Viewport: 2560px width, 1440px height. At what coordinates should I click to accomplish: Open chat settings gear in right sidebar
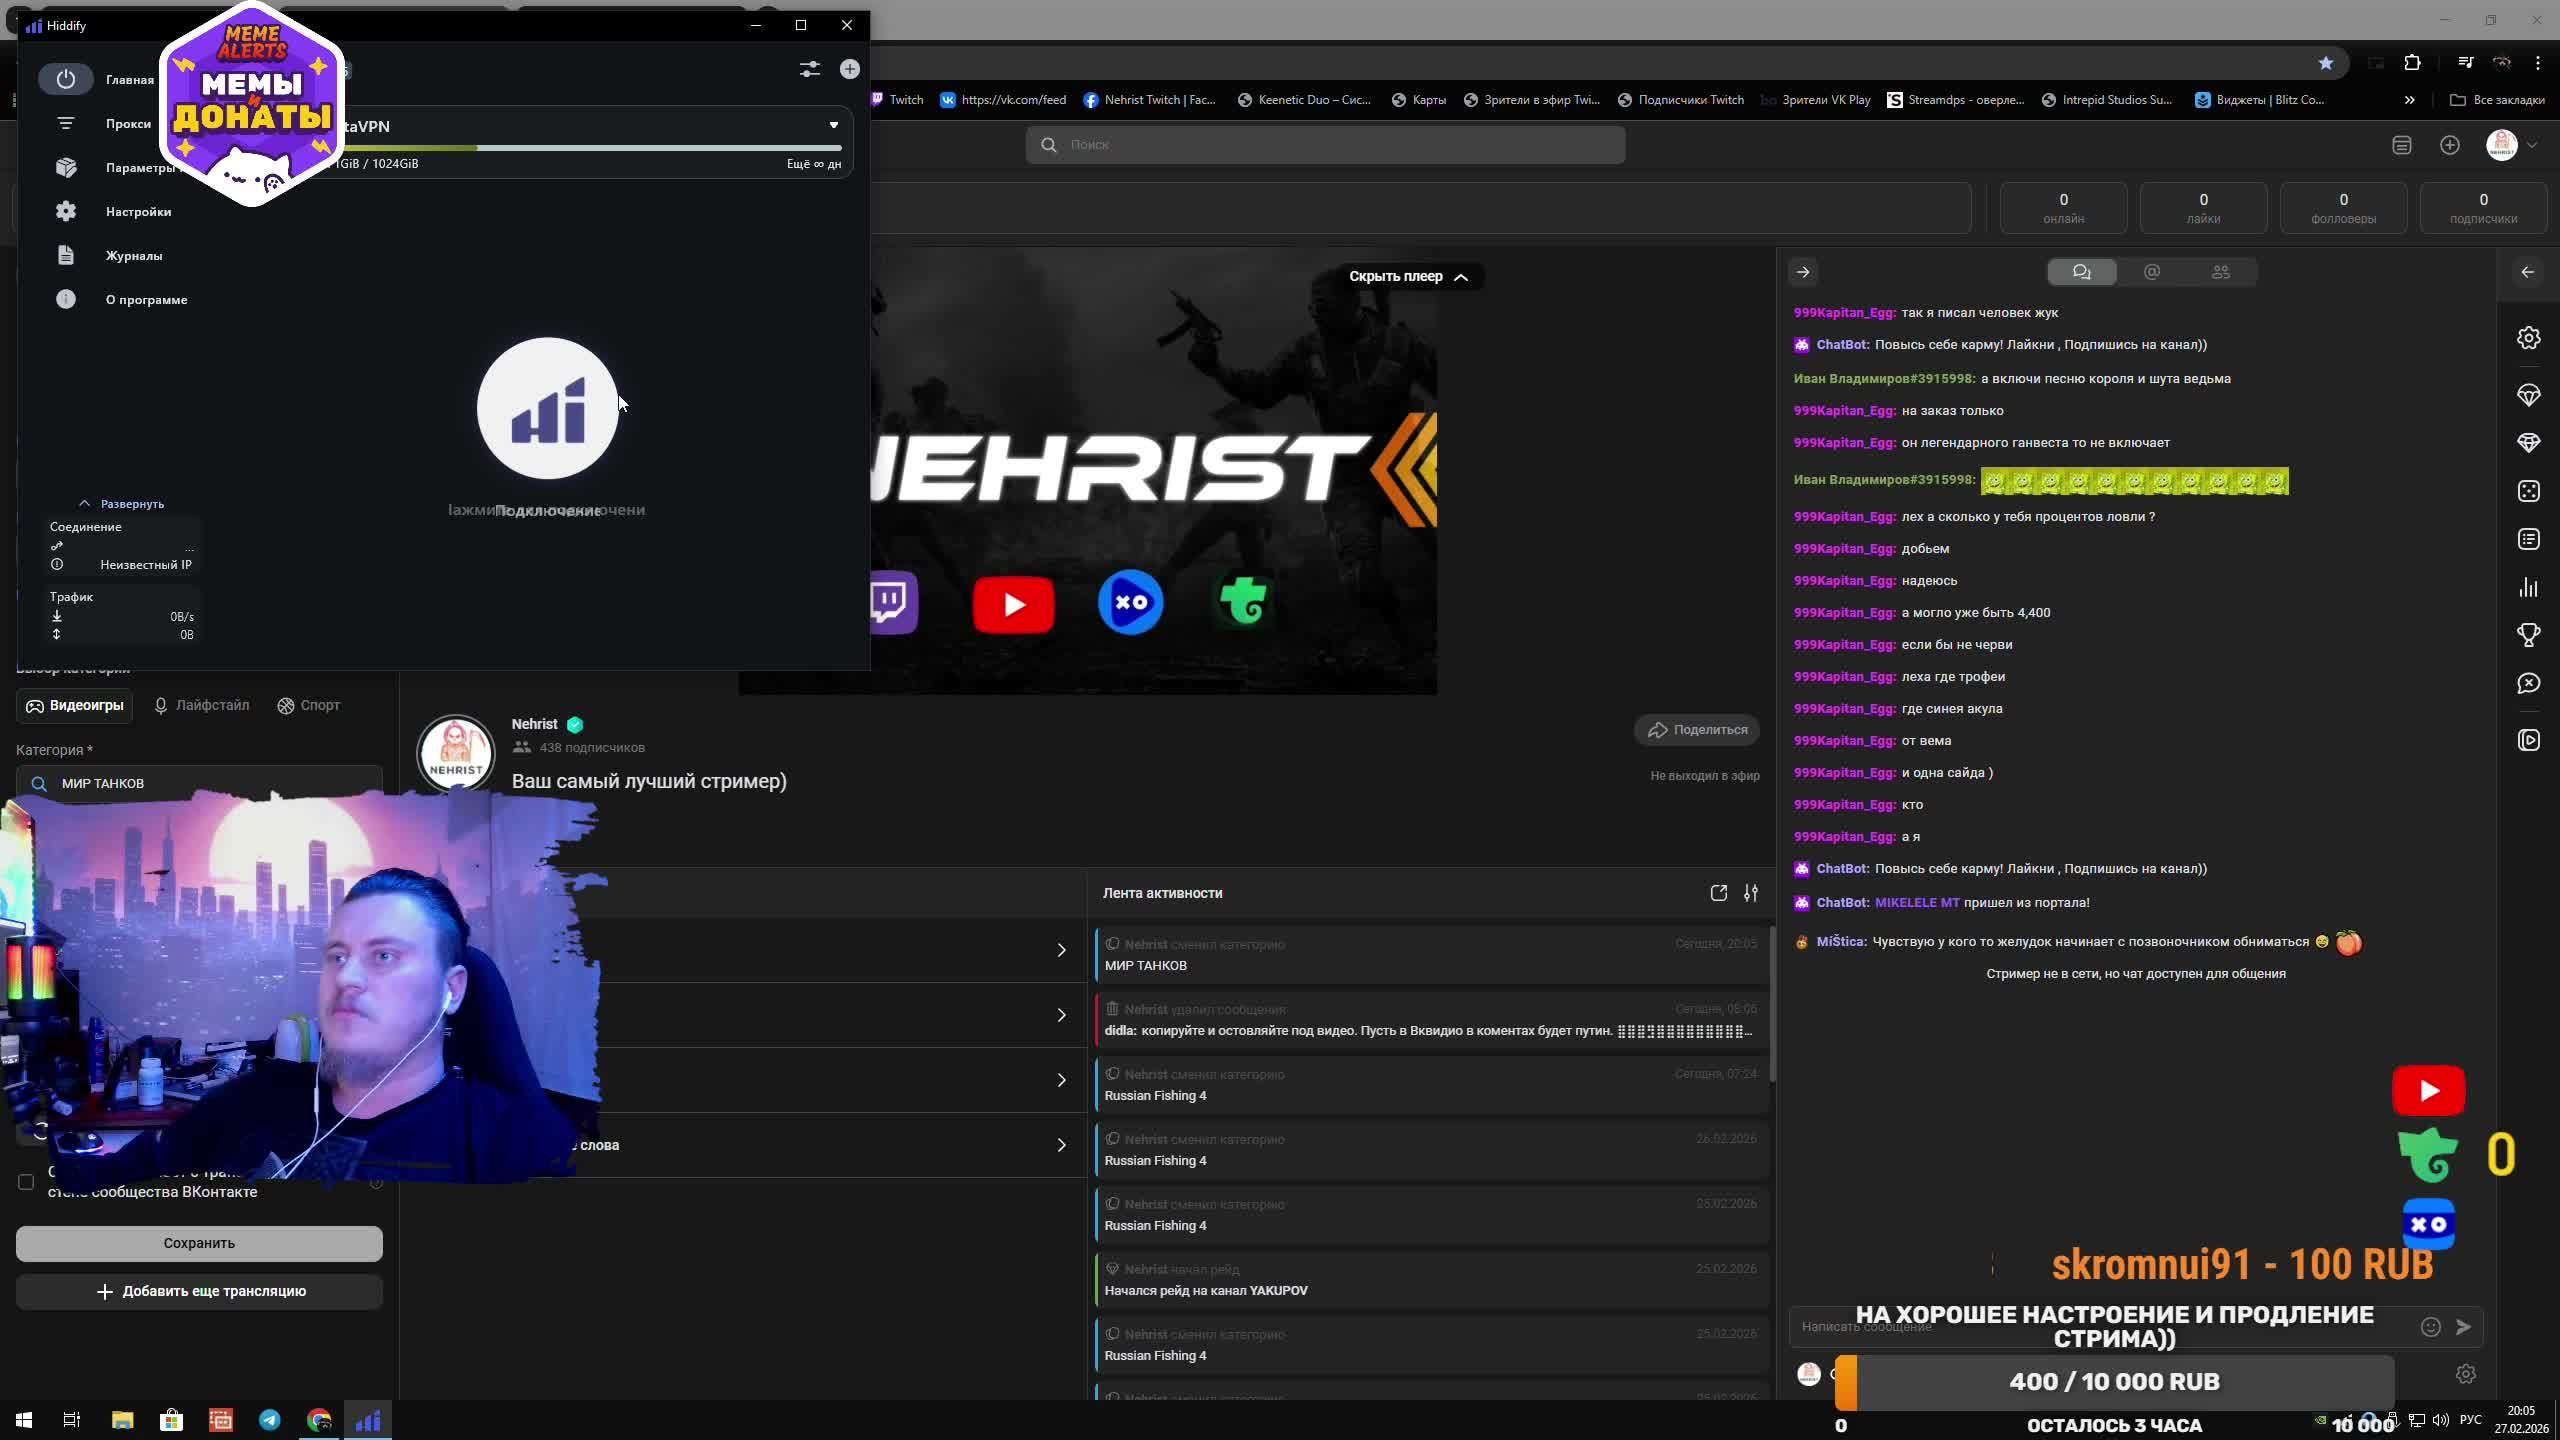pos(2528,338)
